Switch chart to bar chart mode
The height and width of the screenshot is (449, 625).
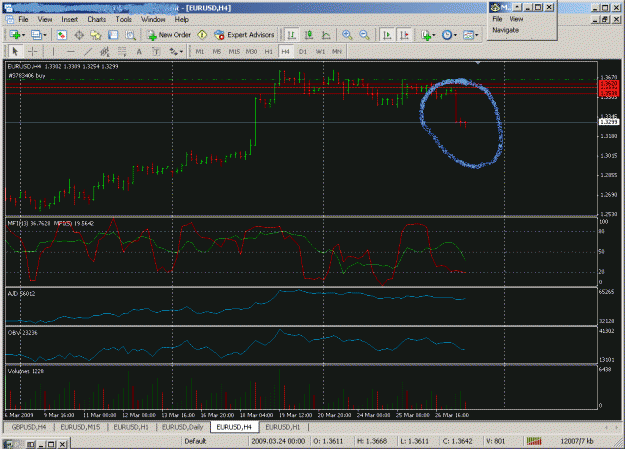[x=291, y=35]
